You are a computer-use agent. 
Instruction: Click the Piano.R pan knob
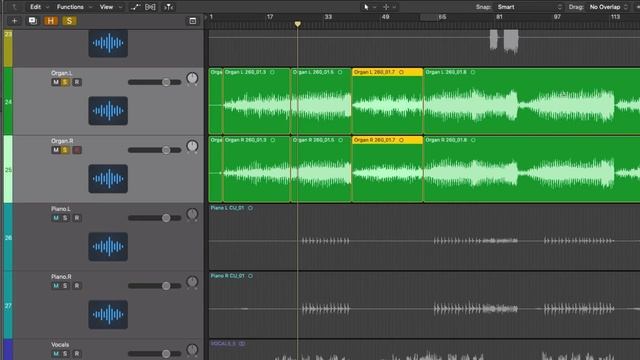pyautogui.click(x=192, y=282)
